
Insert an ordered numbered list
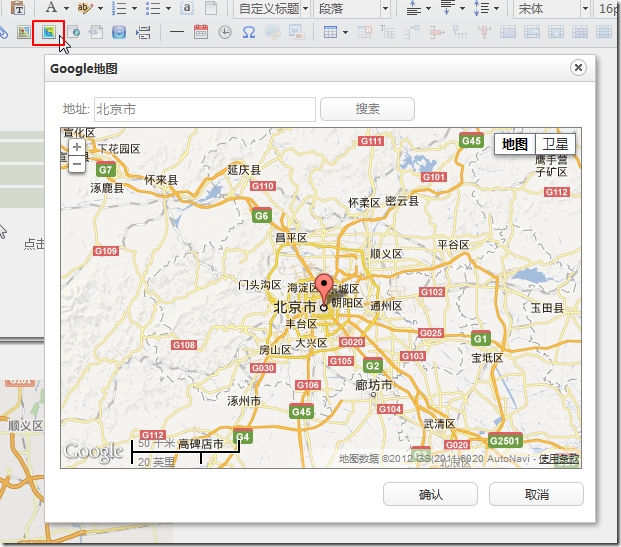119,8
